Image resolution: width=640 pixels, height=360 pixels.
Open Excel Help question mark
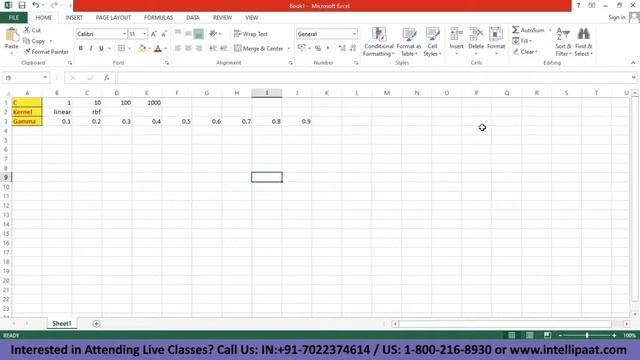(578, 5)
